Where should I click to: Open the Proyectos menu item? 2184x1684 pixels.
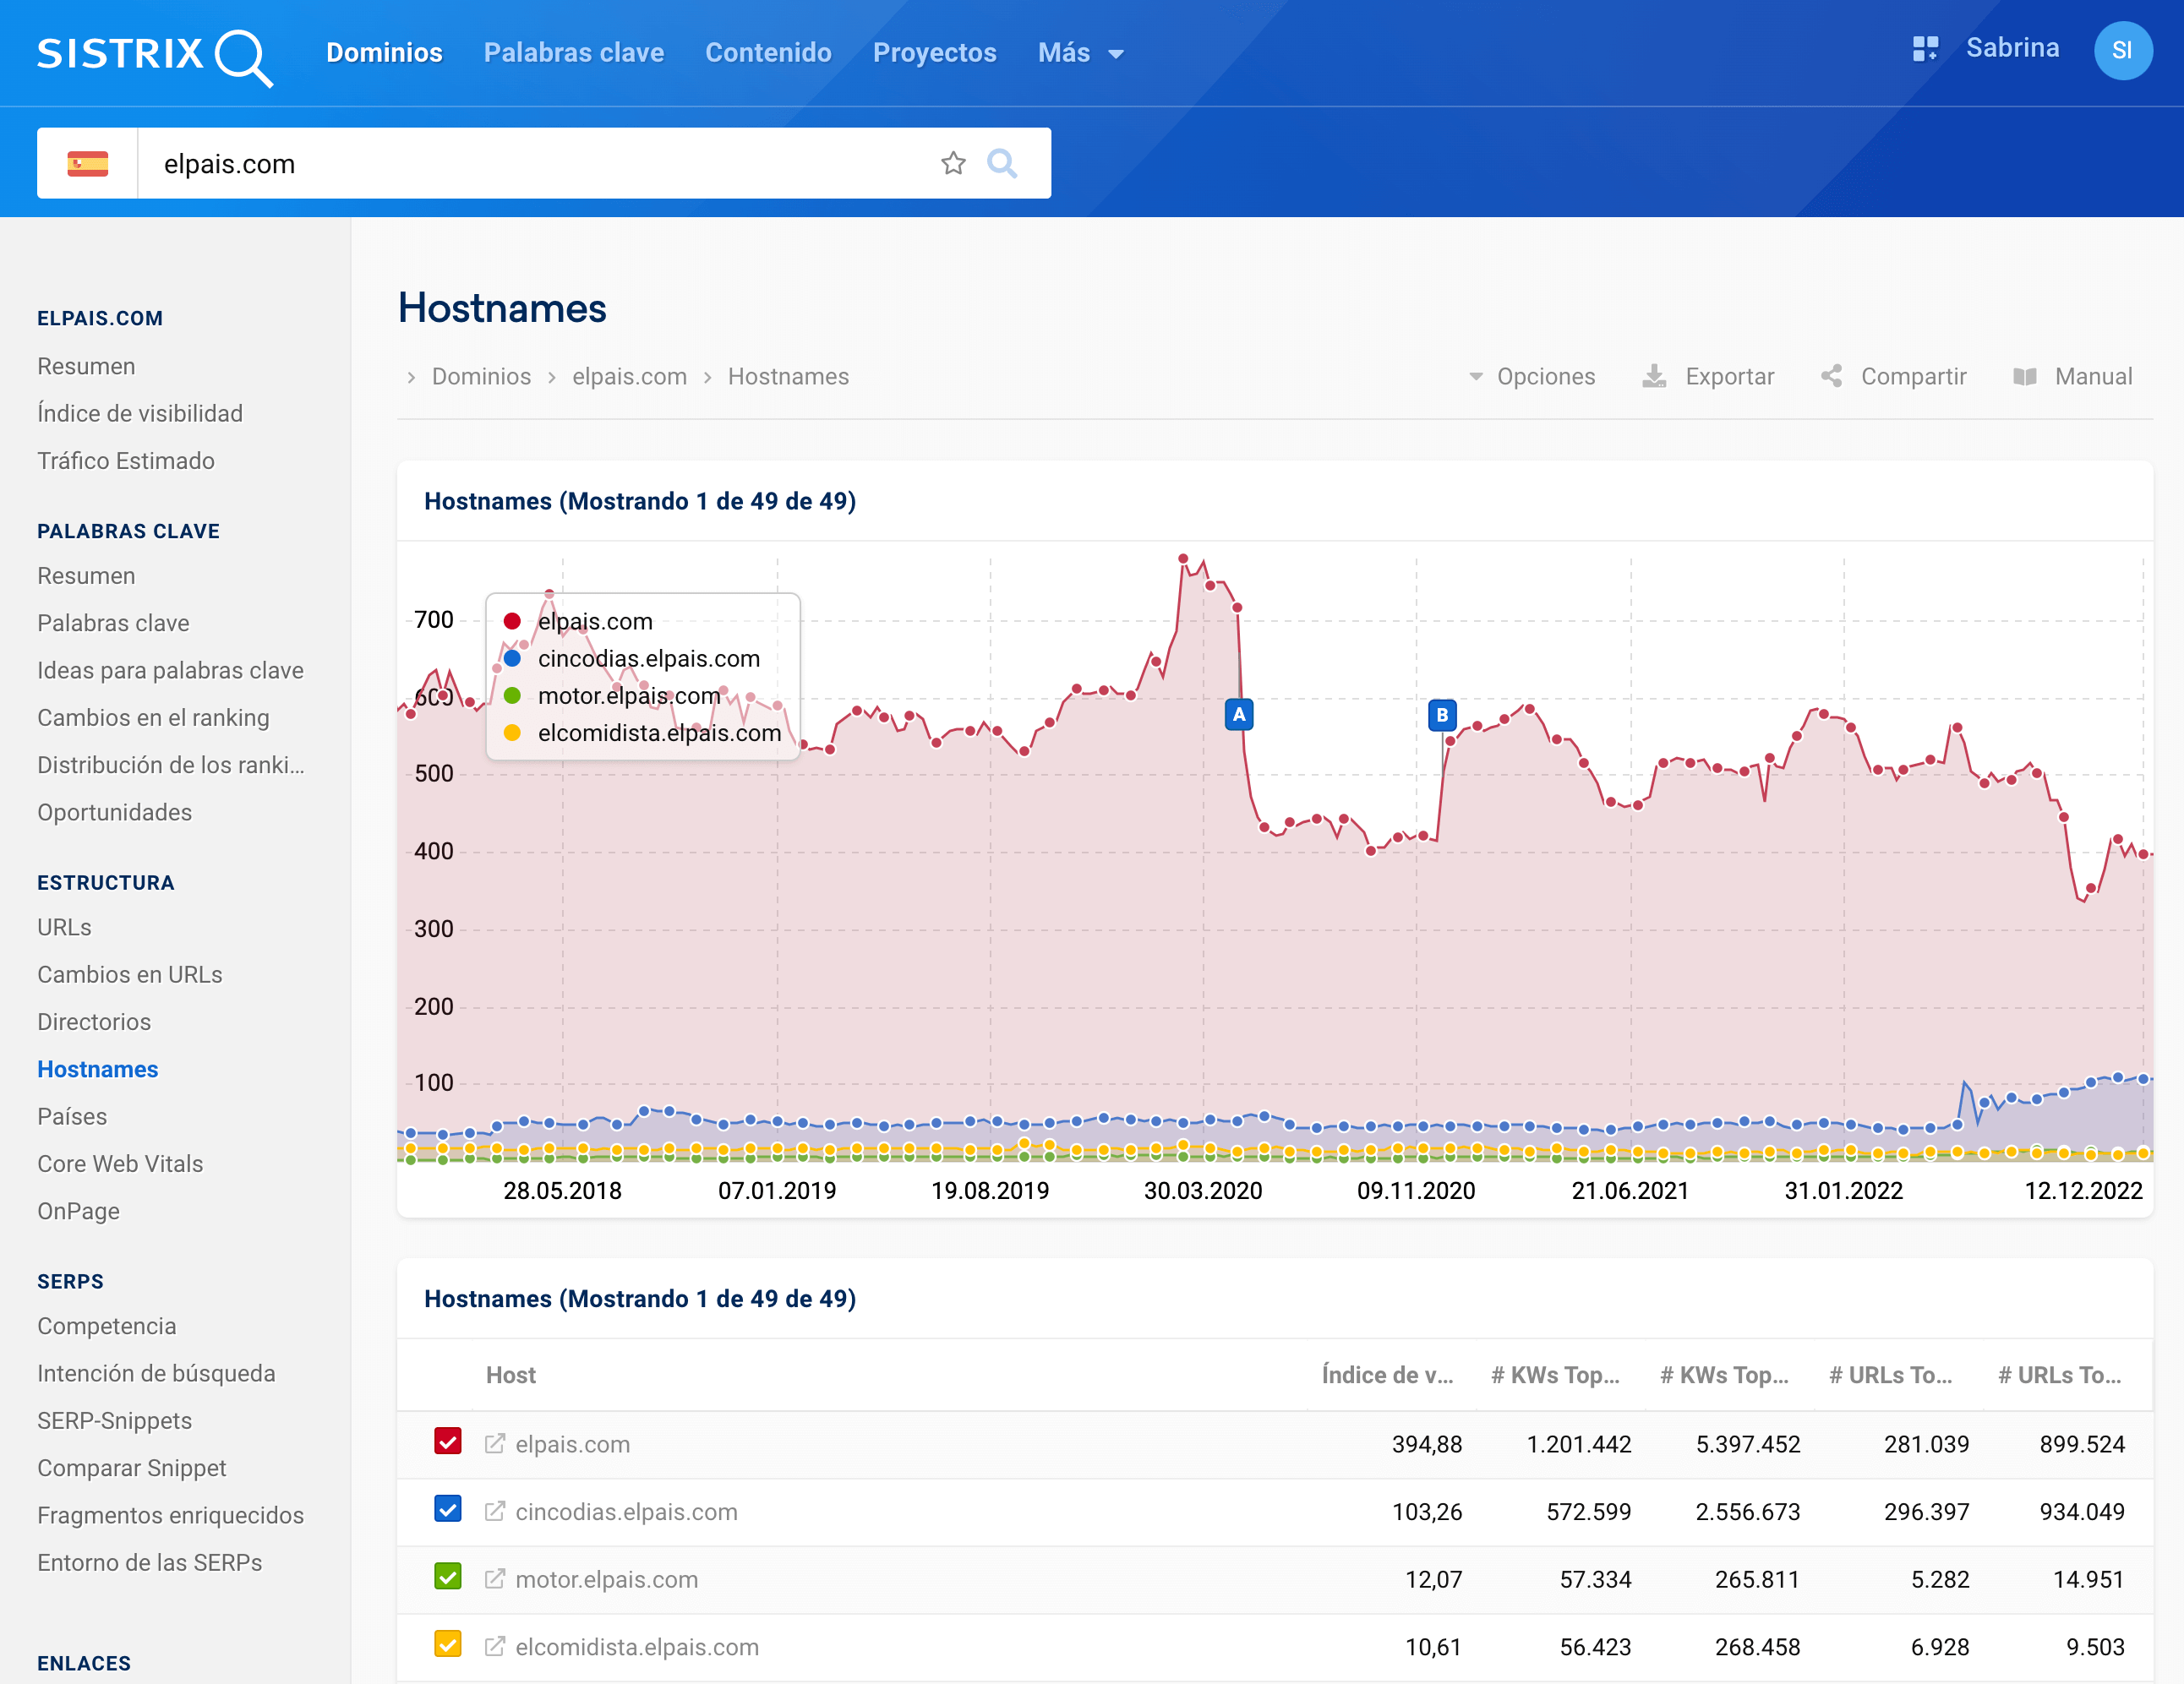(x=934, y=53)
